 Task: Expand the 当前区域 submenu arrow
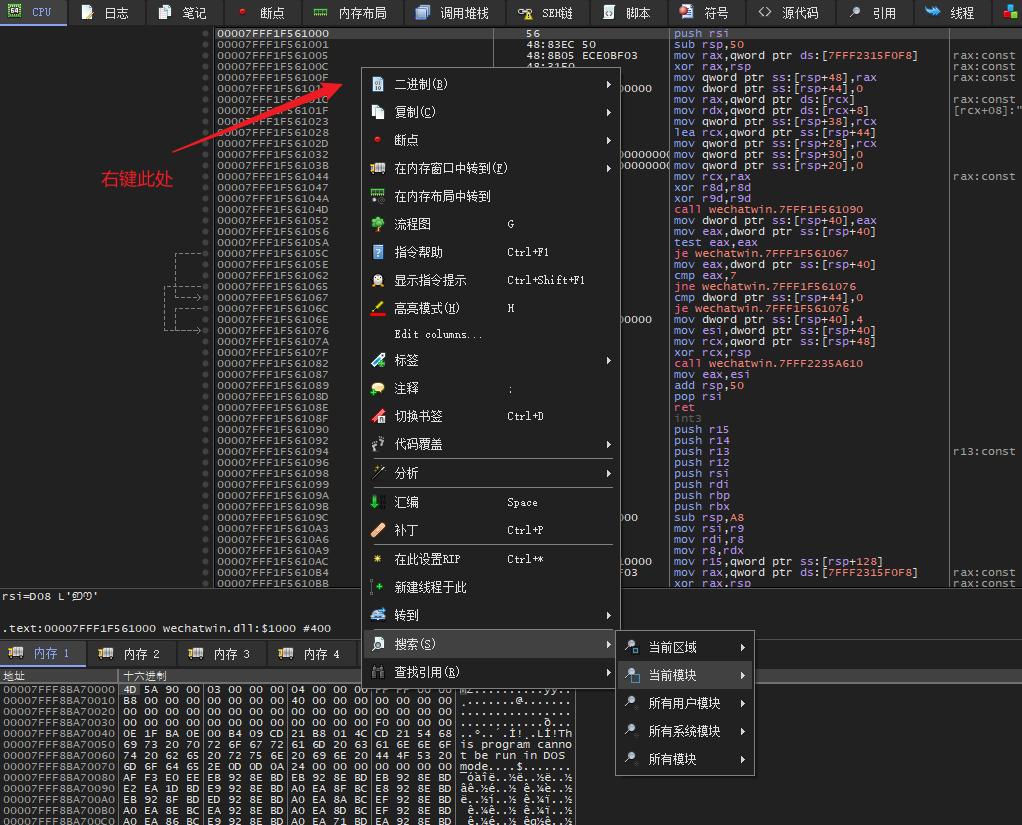(742, 647)
